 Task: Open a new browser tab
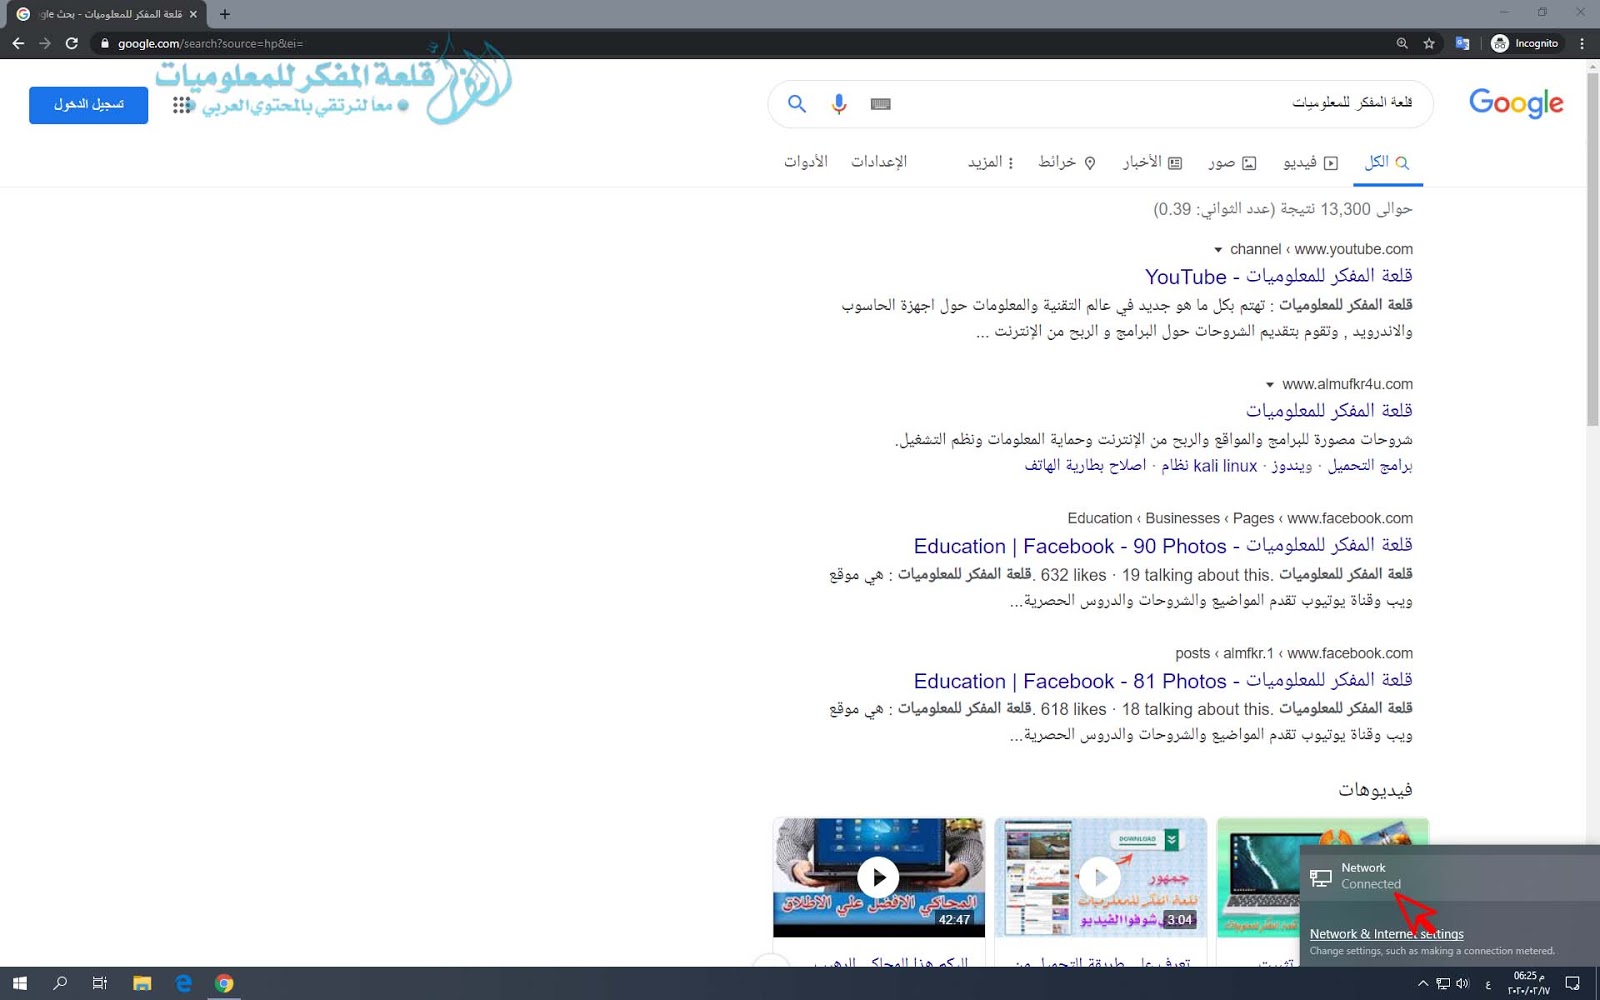pos(225,14)
